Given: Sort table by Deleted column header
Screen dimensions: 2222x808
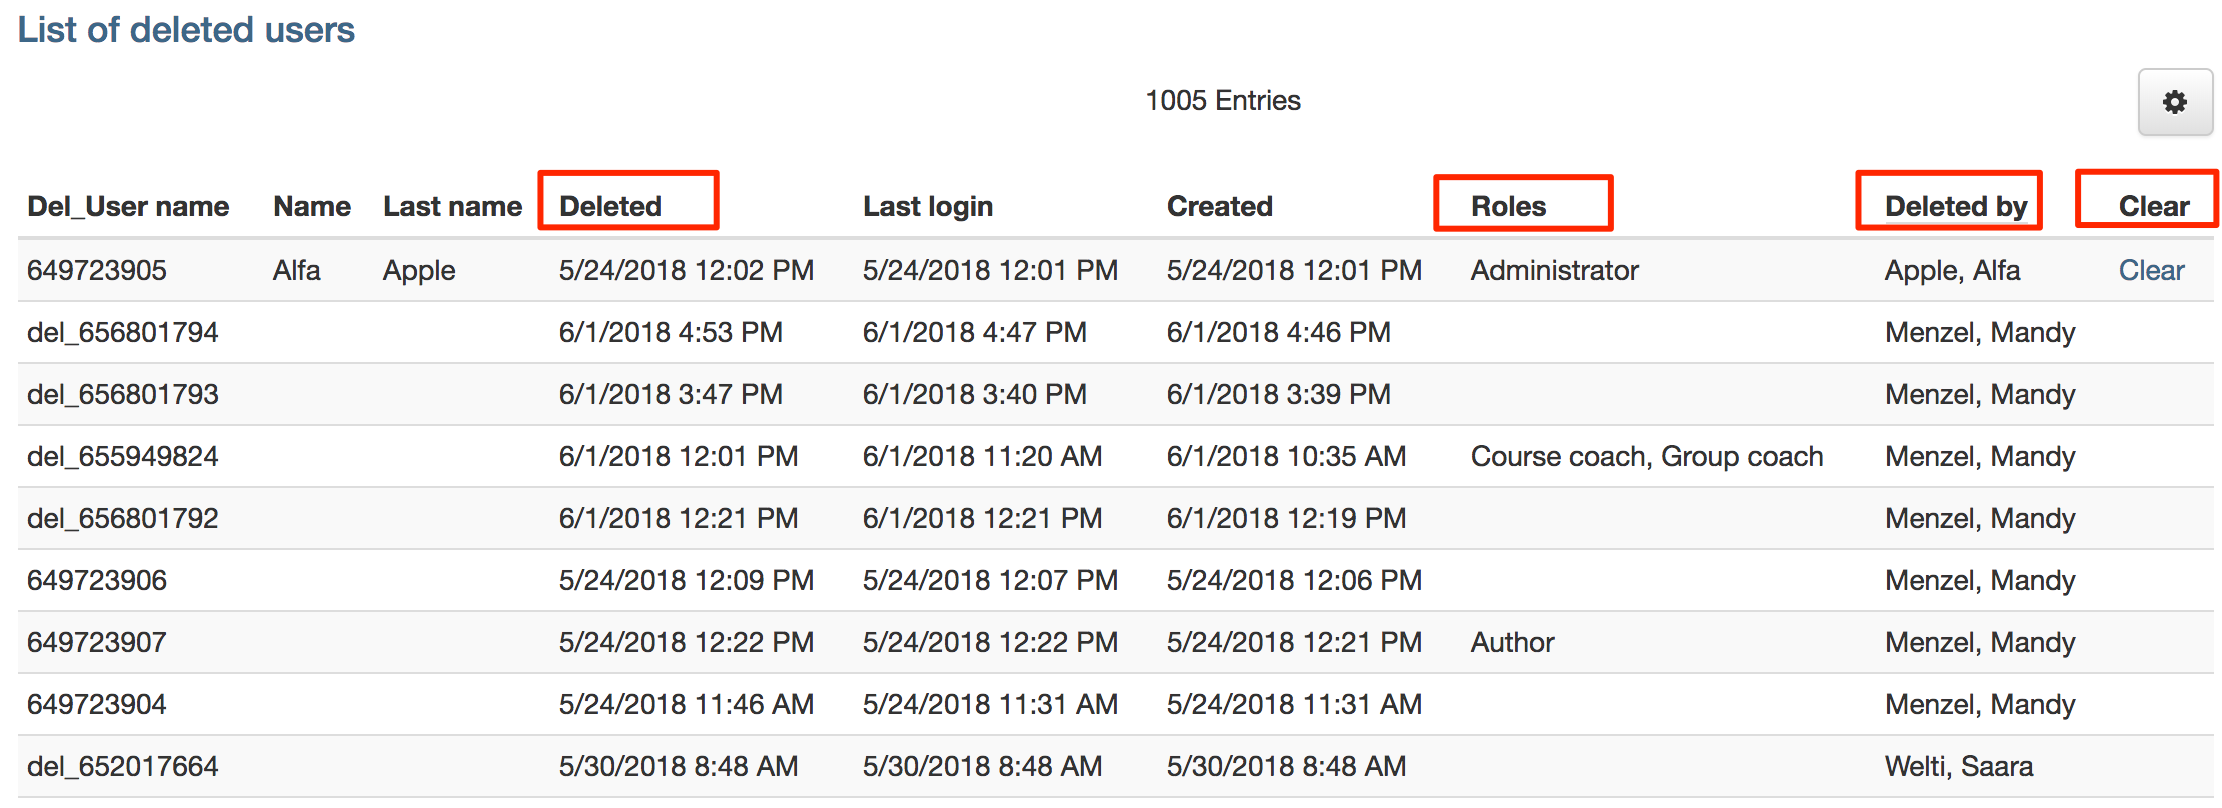Looking at the screenshot, I should (x=610, y=207).
